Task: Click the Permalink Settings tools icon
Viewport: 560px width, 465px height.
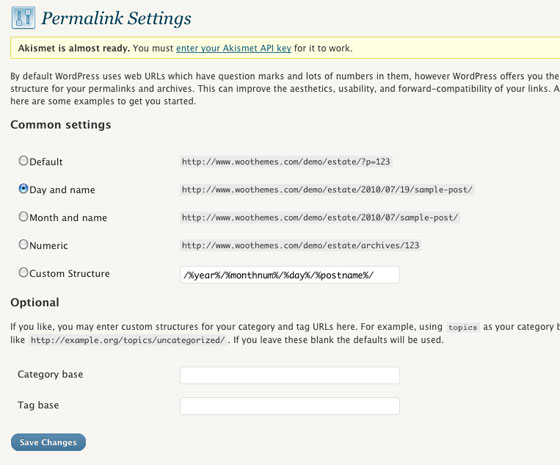Action: coord(23,18)
